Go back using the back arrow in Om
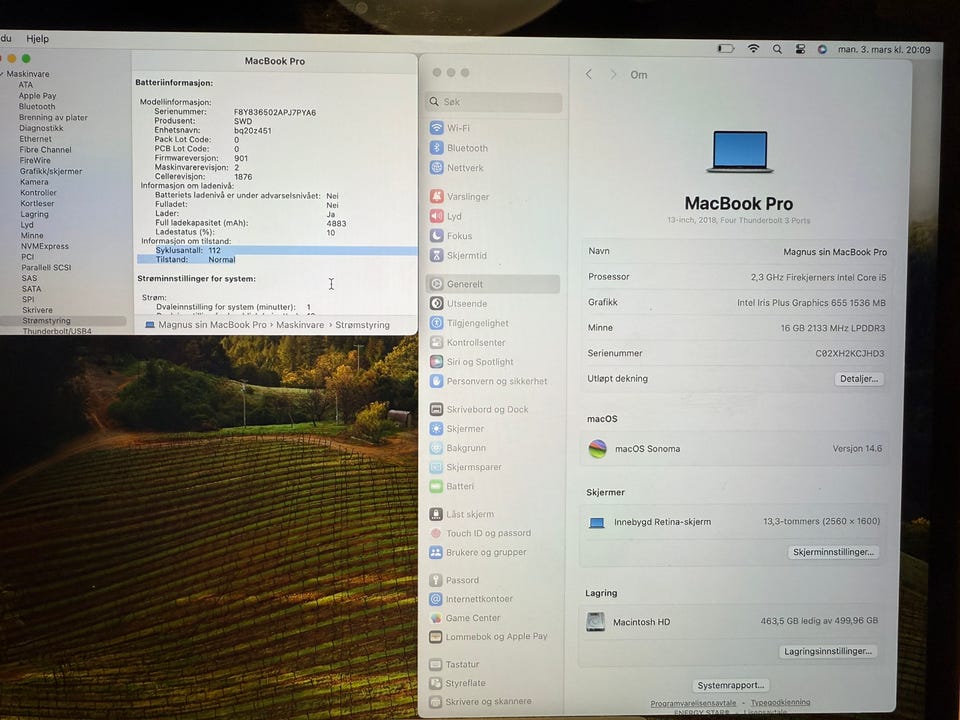Image resolution: width=960 pixels, height=720 pixels. [x=589, y=74]
